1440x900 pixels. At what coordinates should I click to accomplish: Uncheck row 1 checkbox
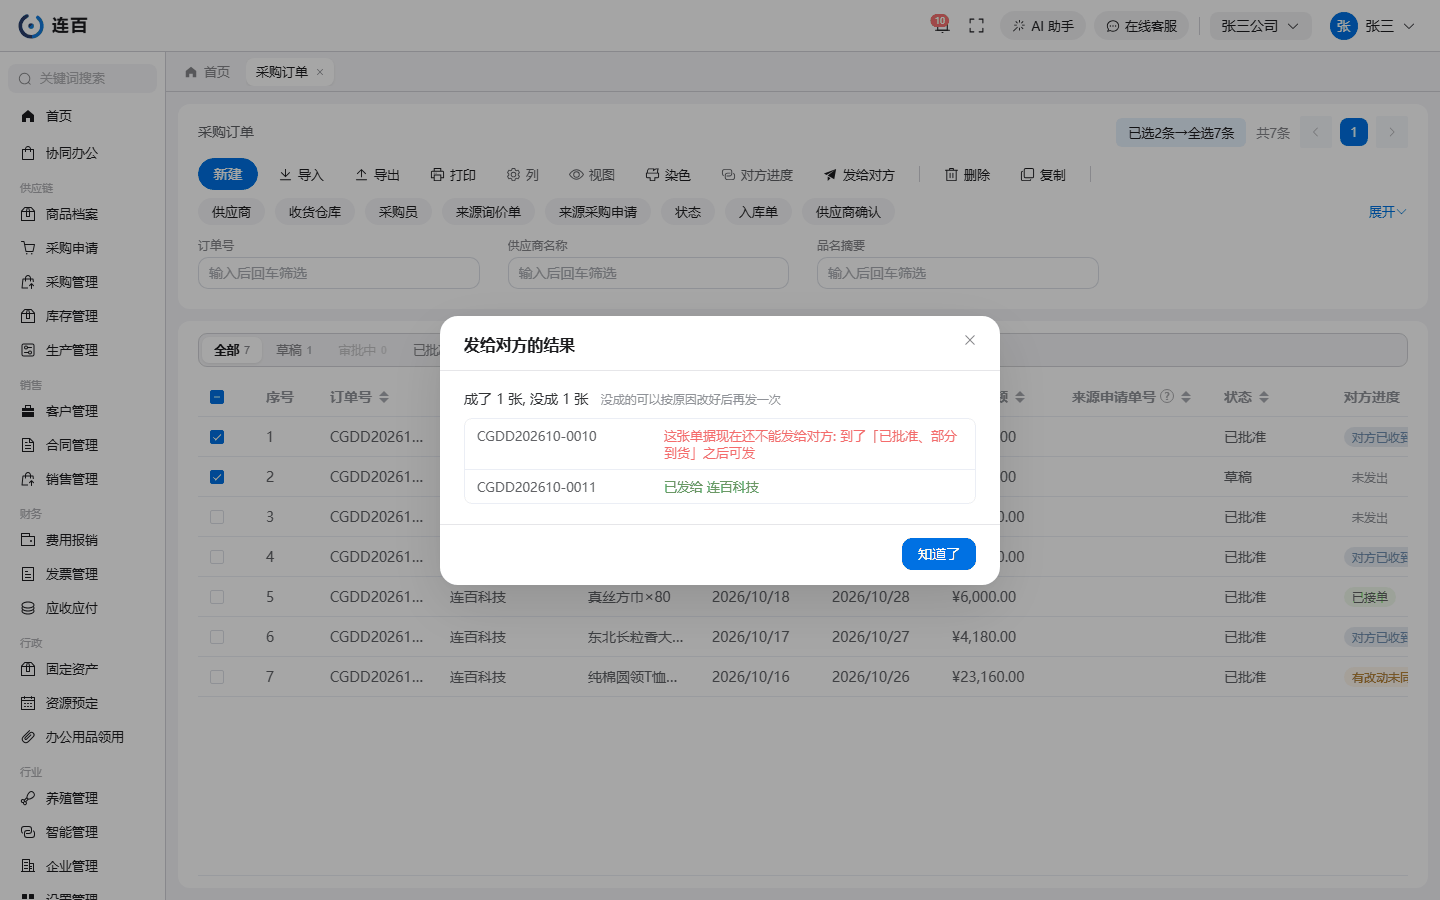pyautogui.click(x=217, y=437)
